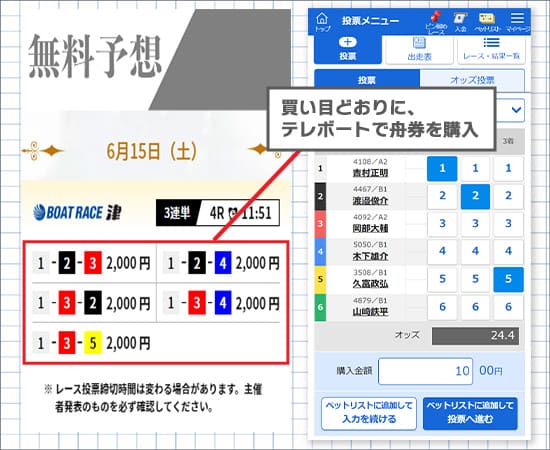Open racer 岡部大輔 profile link
The image size is (550, 450).
tap(370, 228)
